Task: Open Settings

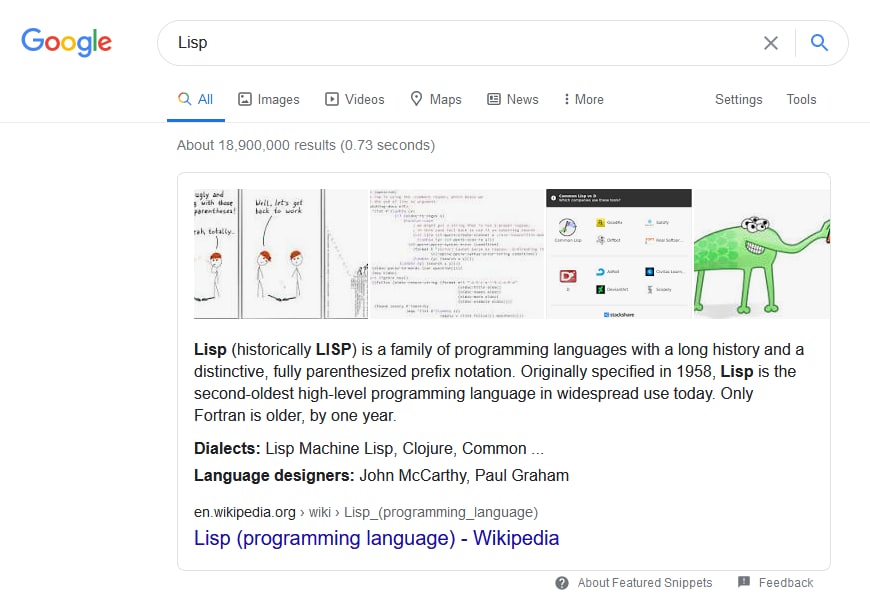Action: [x=739, y=99]
